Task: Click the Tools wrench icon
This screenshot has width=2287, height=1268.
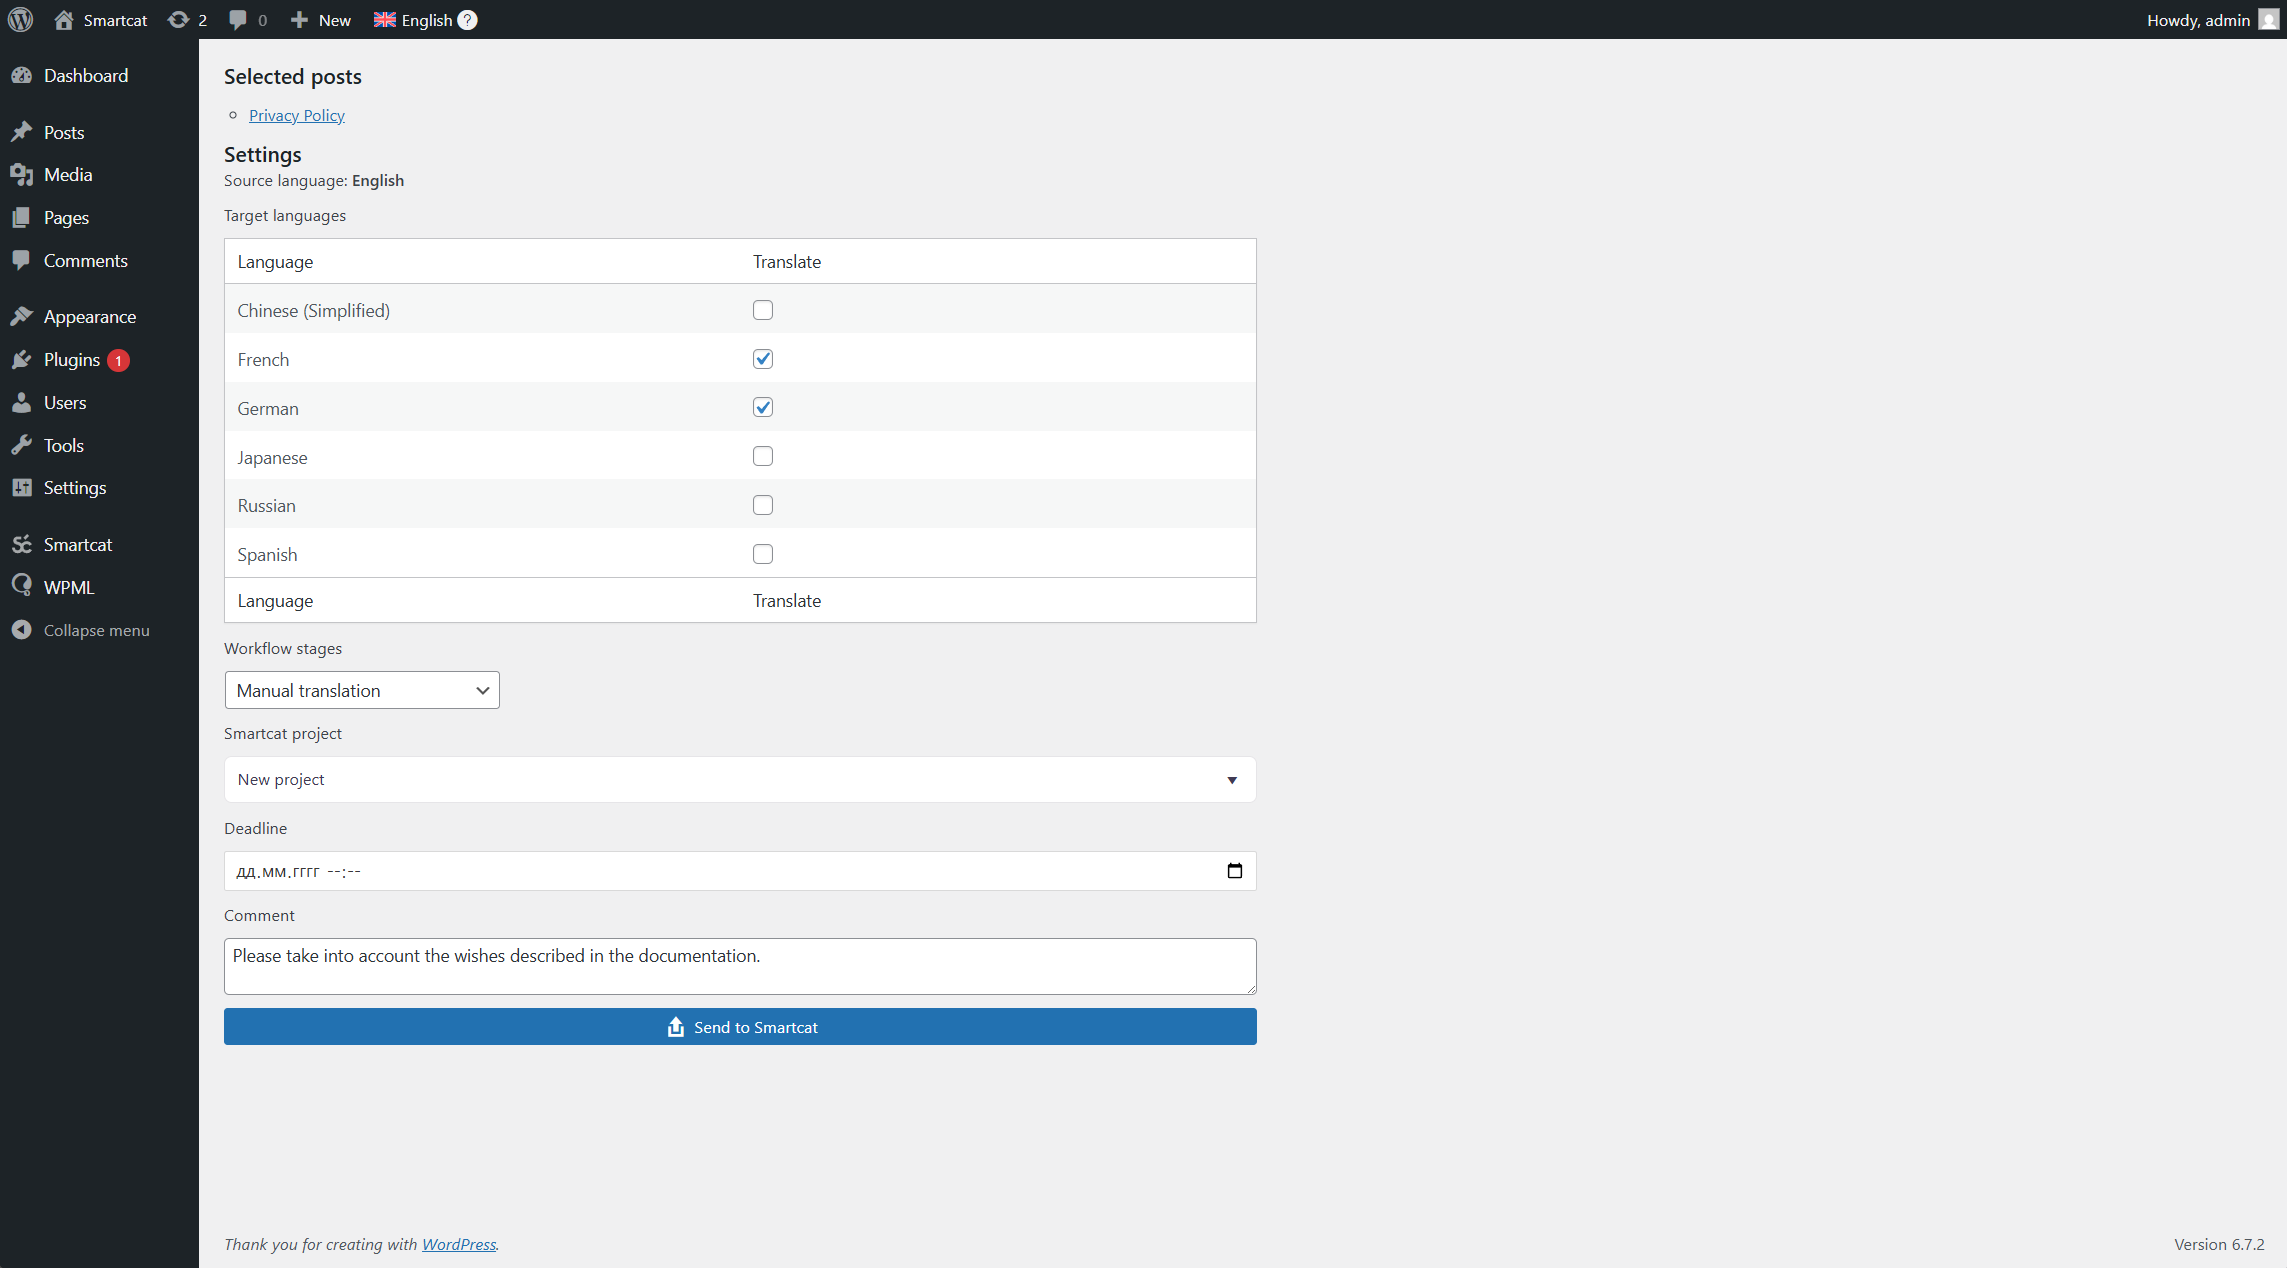Action: coord(22,445)
